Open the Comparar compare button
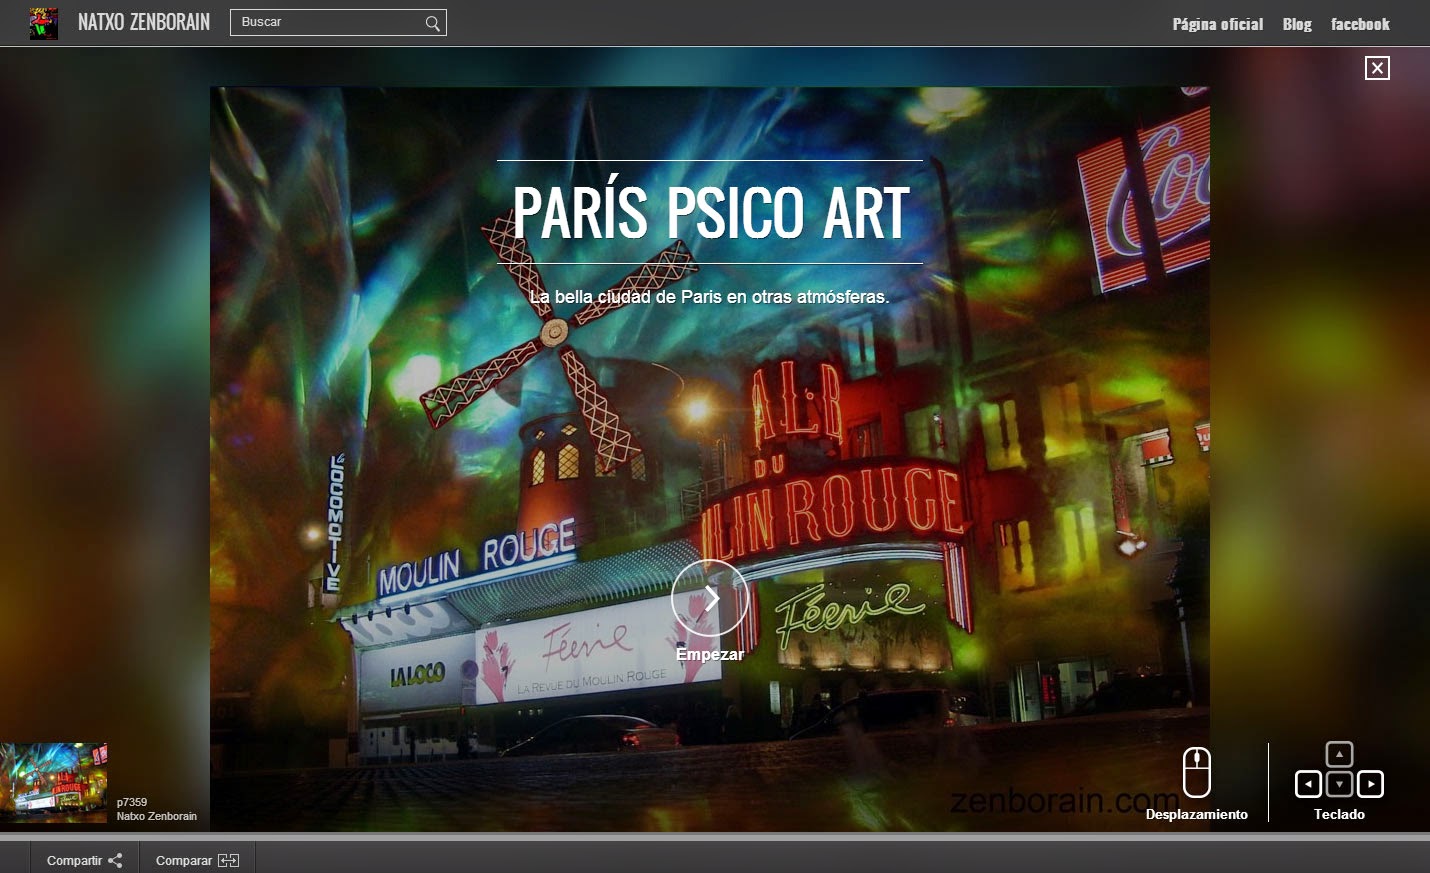This screenshot has height=873, width=1430. coord(197,860)
